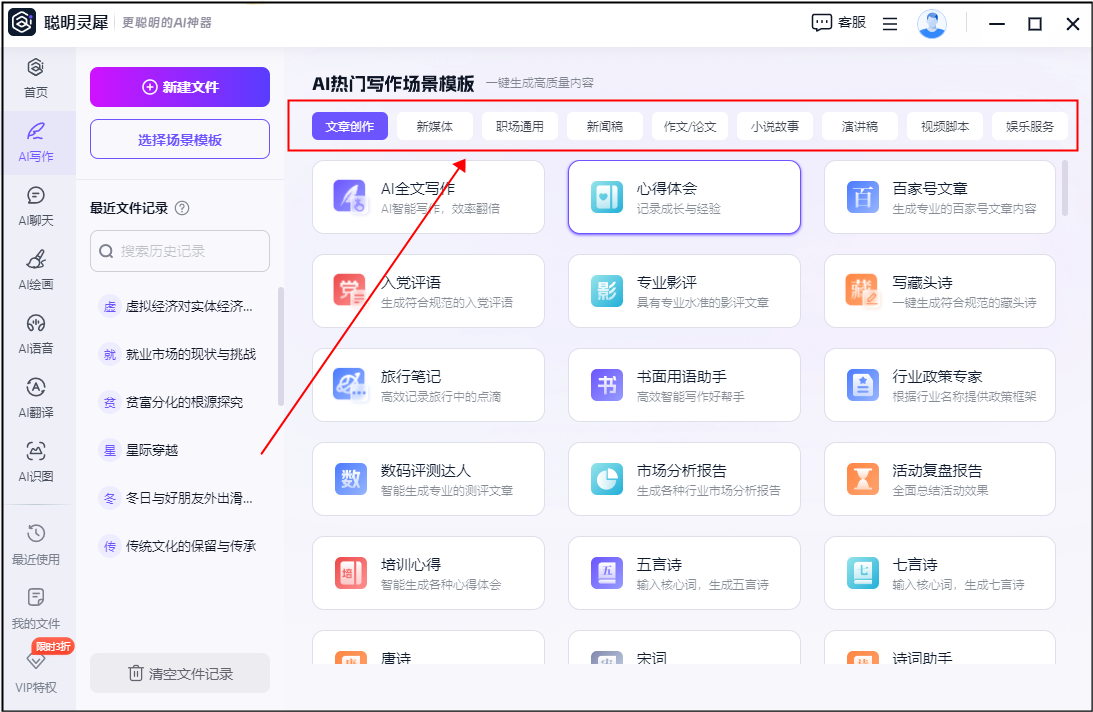Open 最近使用 in the sidebar

36,544
